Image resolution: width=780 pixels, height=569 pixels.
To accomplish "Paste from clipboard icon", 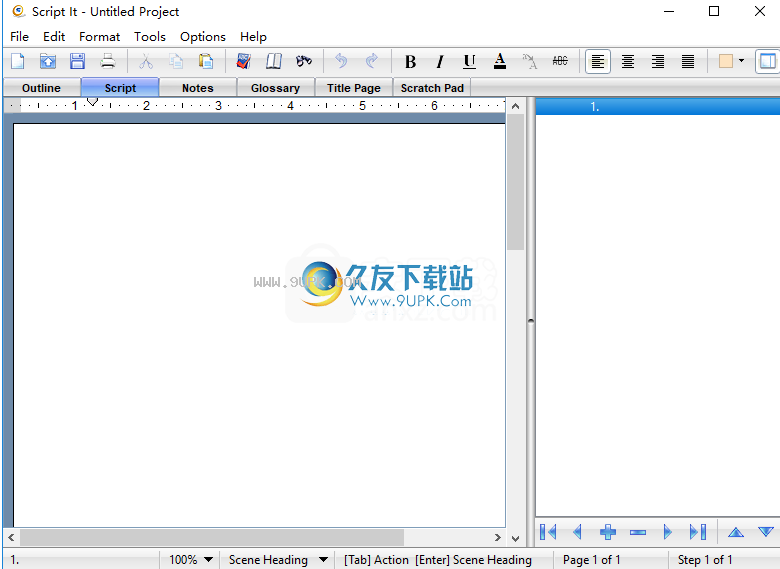I will [x=205, y=62].
